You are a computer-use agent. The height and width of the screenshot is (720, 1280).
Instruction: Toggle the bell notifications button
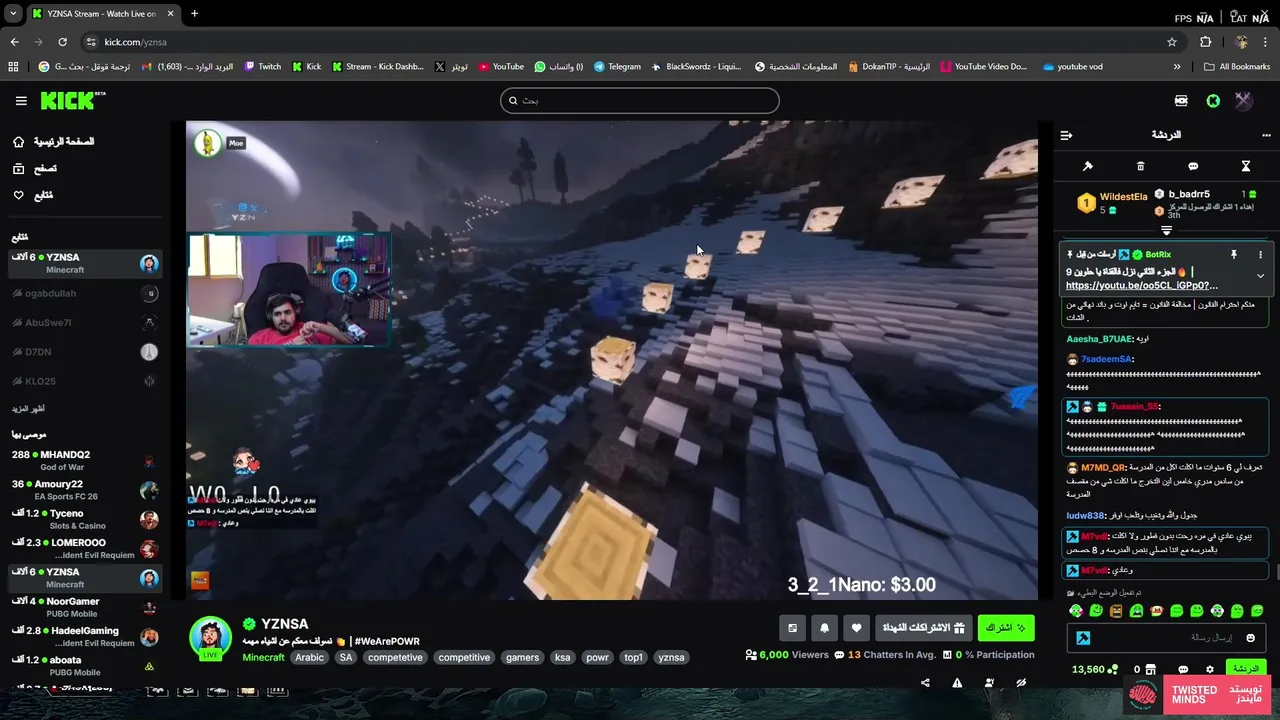tap(824, 628)
